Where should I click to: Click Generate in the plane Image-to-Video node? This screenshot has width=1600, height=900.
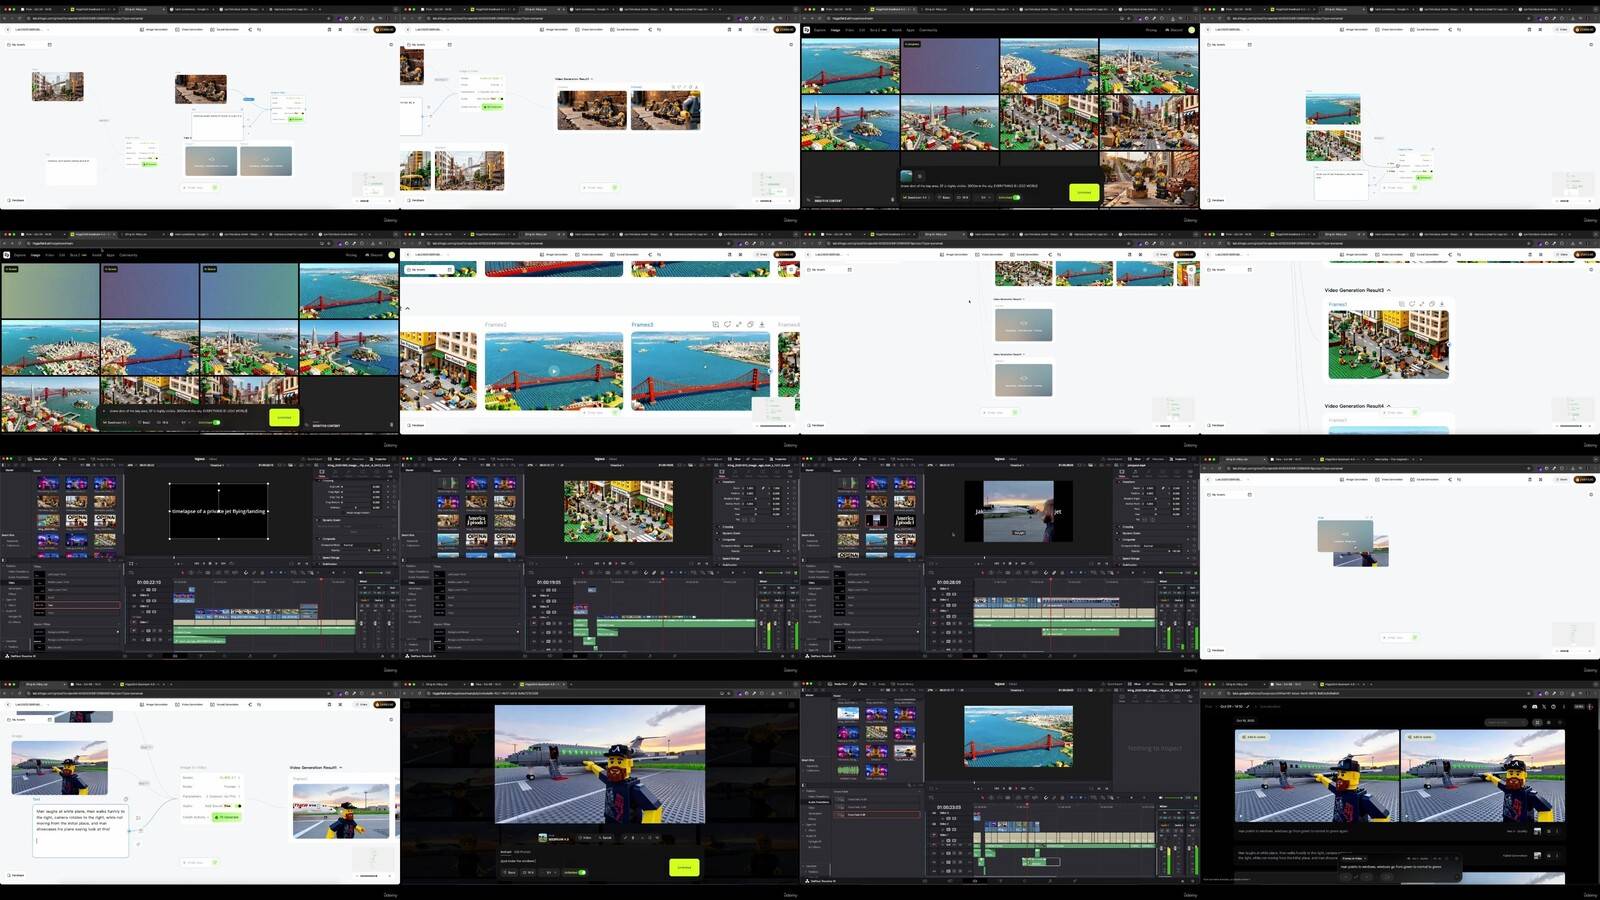coord(227,817)
